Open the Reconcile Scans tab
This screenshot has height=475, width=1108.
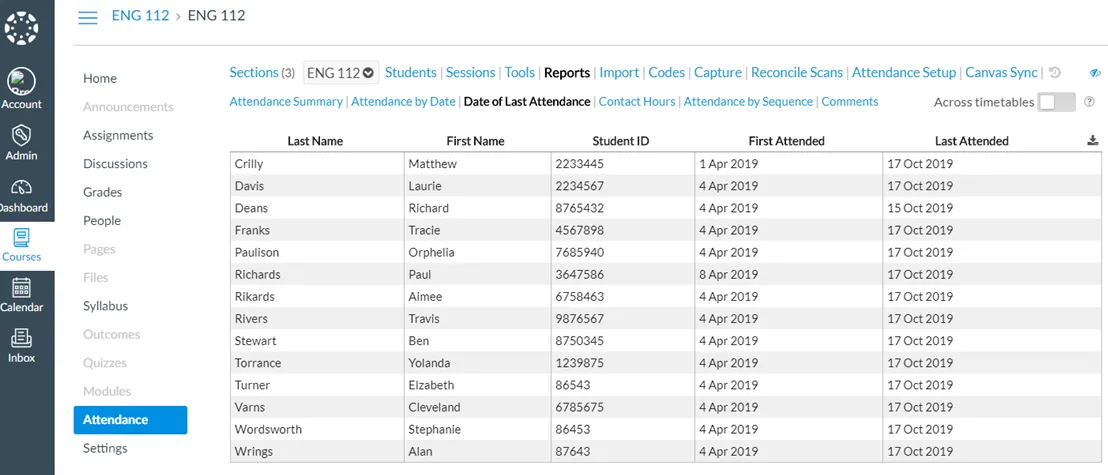click(x=797, y=72)
